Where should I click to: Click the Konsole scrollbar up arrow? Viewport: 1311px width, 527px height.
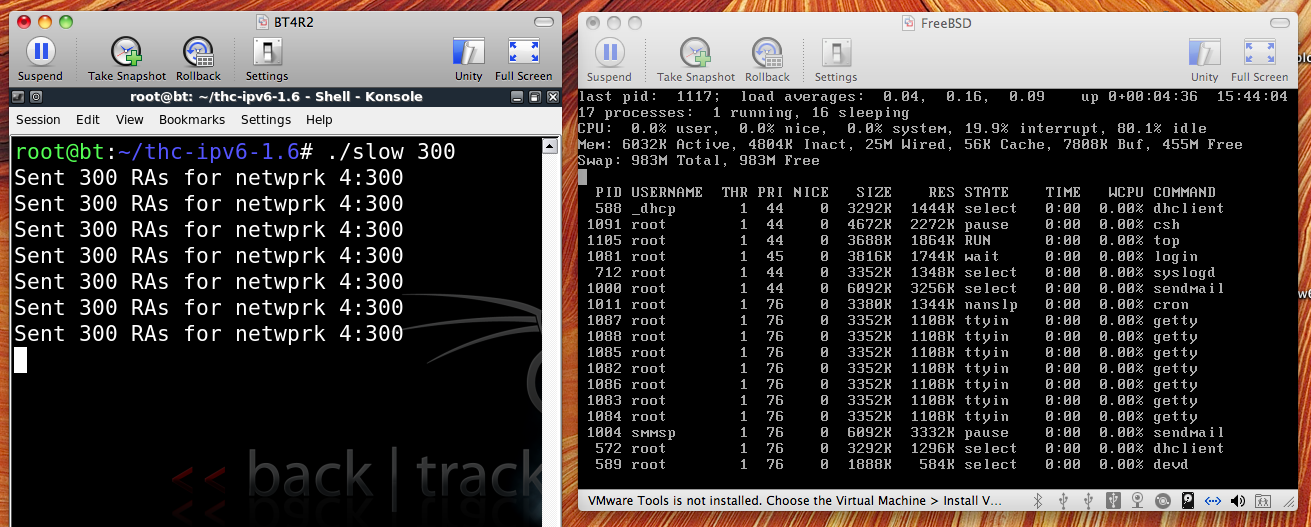[549, 147]
